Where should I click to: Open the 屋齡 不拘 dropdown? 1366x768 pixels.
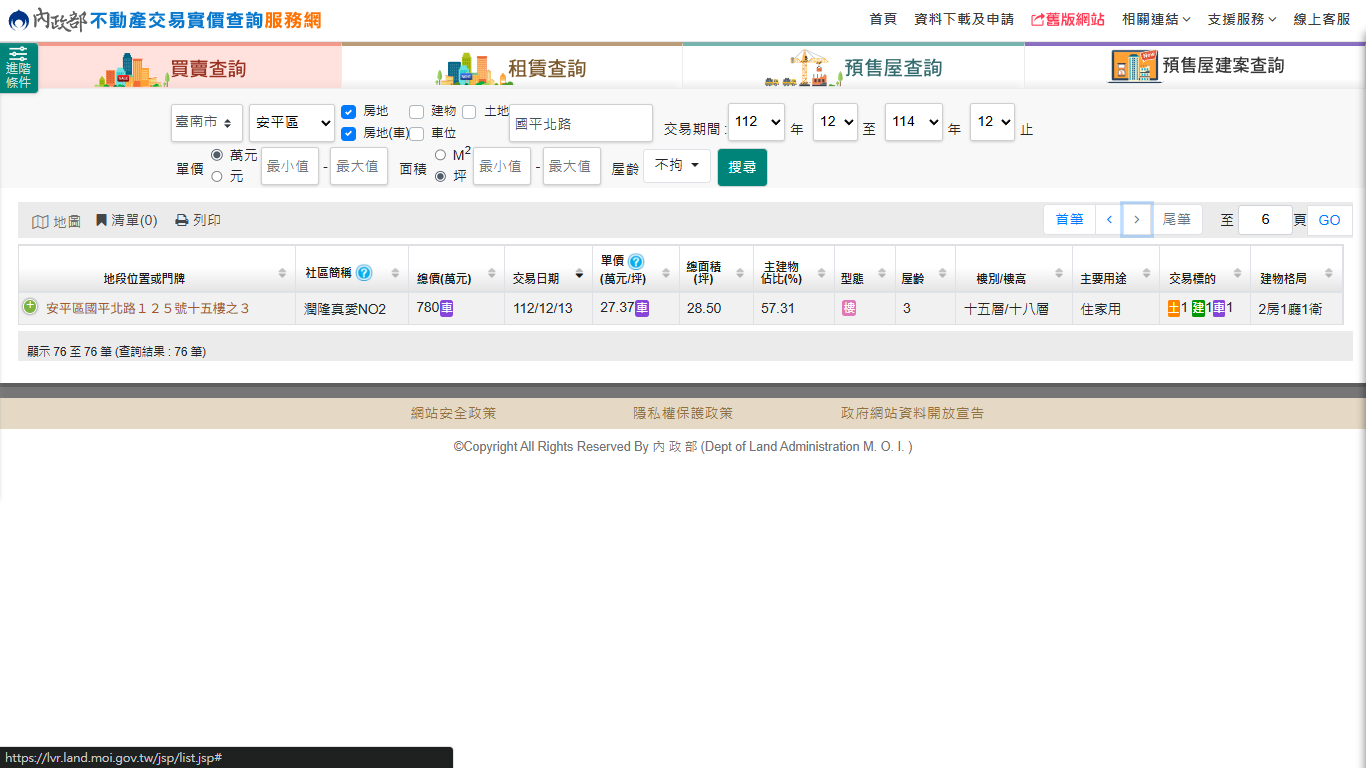coord(676,166)
